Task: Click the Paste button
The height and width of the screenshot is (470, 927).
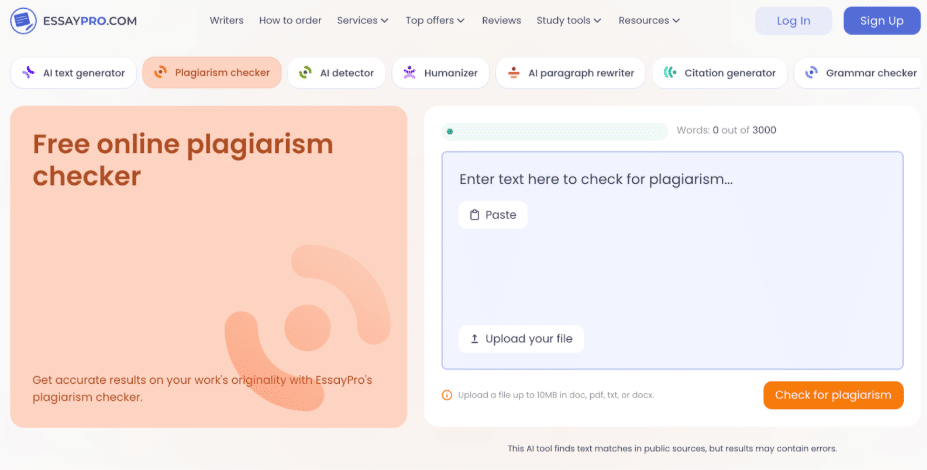Action: [493, 215]
